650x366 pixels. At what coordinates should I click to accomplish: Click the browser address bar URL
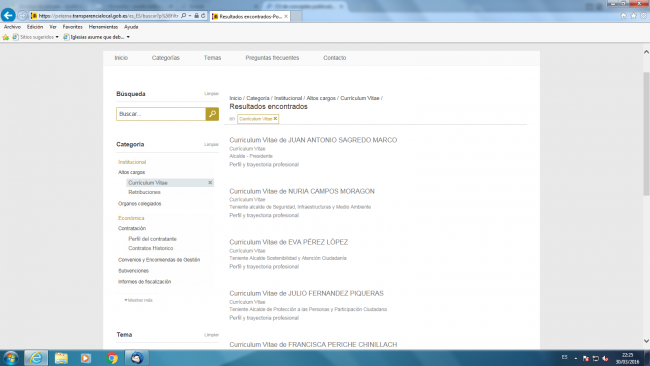(108, 16)
